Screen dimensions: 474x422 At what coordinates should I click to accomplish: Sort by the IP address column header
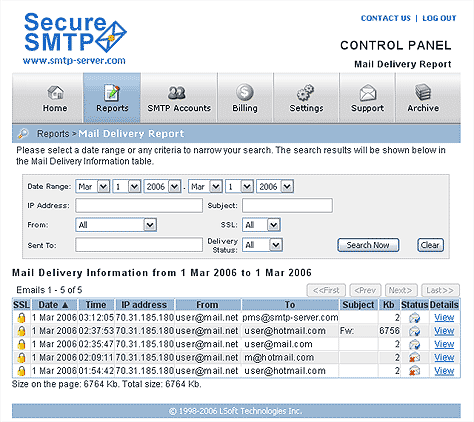coord(144,305)
